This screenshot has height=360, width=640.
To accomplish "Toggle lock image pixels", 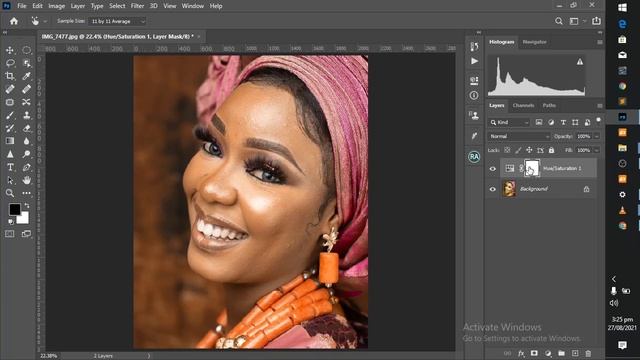I will point(518,150).
